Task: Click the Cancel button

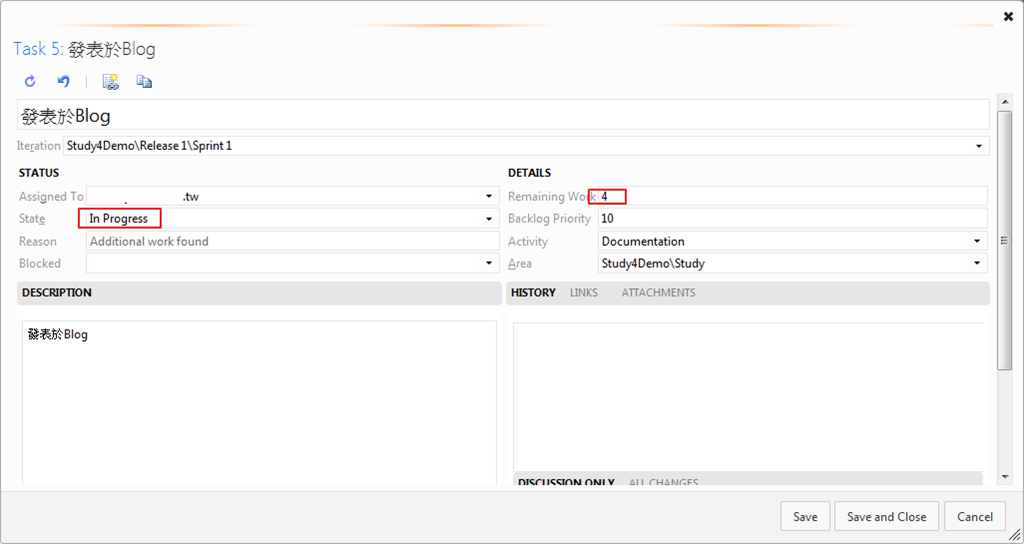Action: (x=975, y=517)
